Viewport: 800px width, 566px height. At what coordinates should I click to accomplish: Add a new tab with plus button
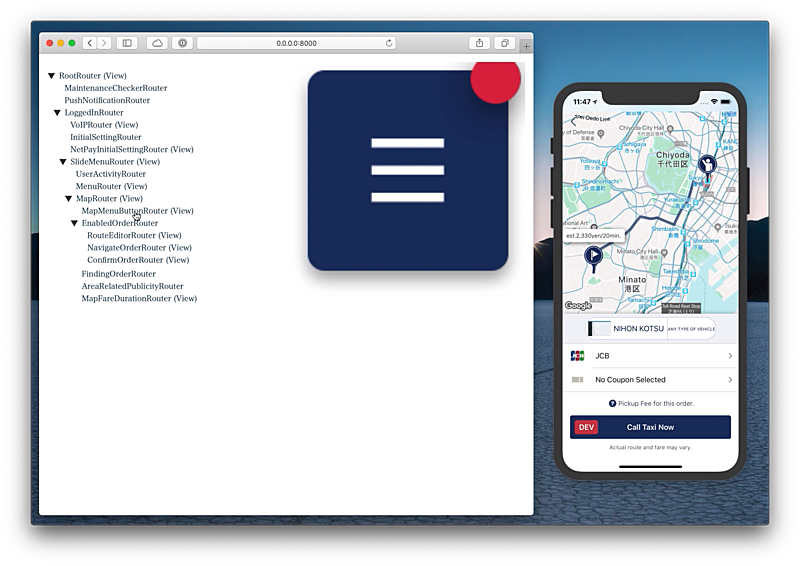pos(526,46)
